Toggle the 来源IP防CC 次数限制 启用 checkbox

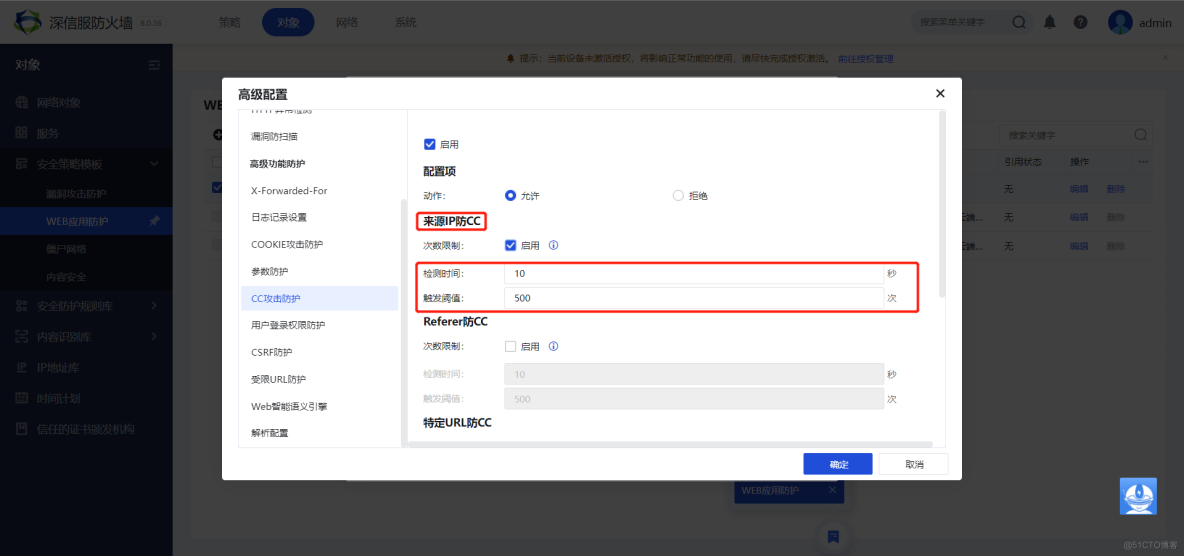click(x=511, y=245)
